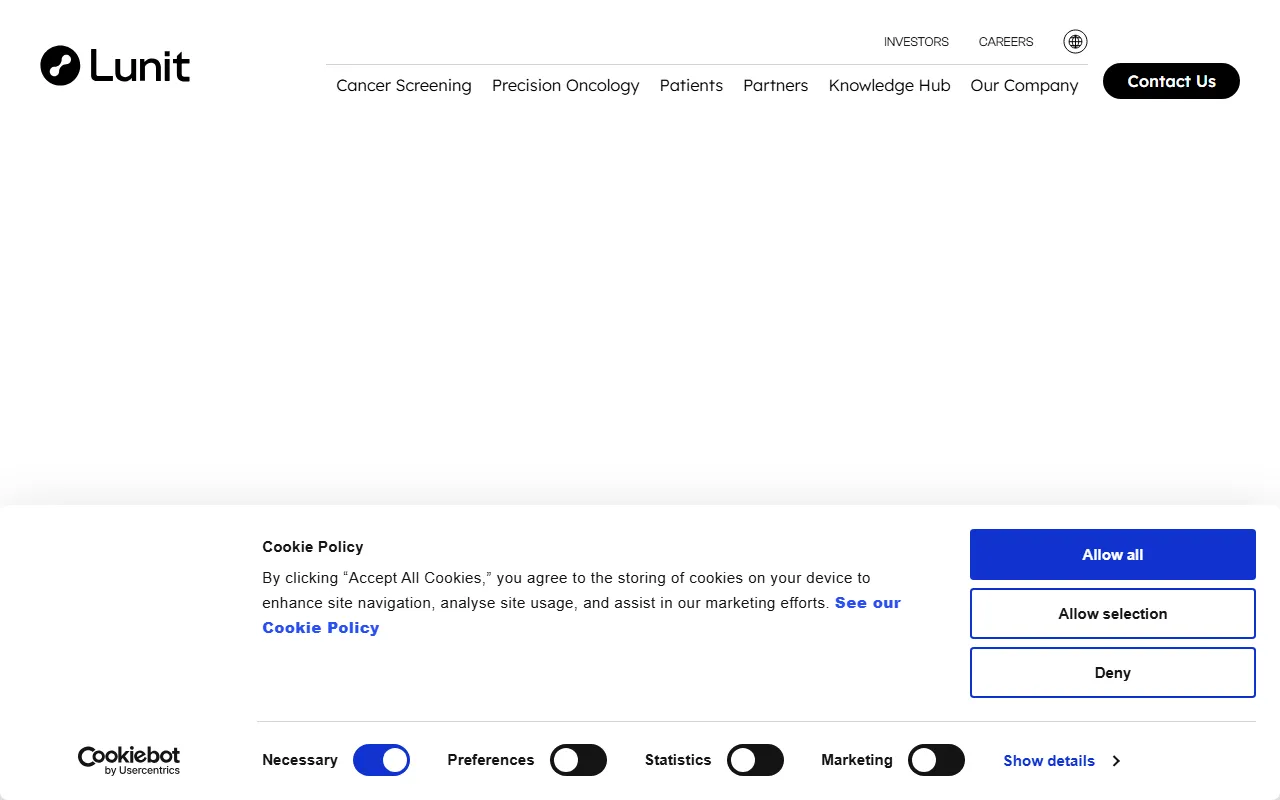The image size is (1280, 800).
Task: Enable the Statistics cookies toggle
Action: [755, 760]
